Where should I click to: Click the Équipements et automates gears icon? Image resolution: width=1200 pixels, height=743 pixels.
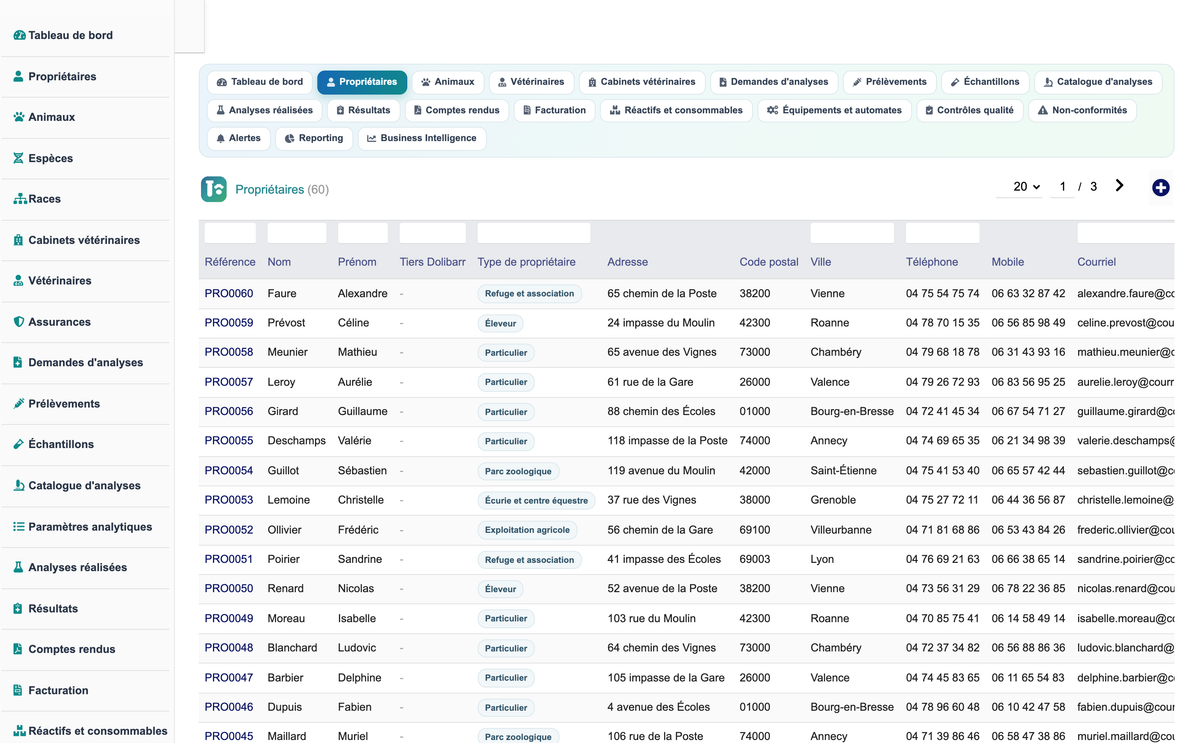click(772, 111)
